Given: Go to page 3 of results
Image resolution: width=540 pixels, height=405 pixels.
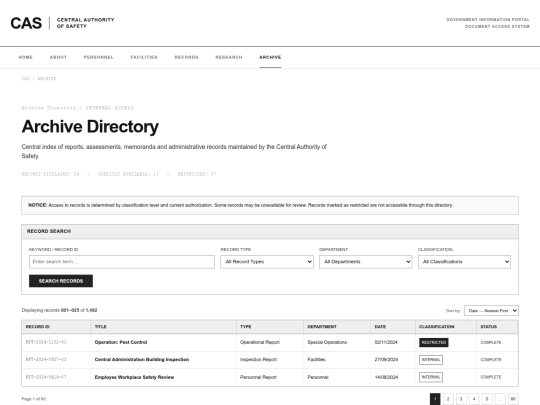Looking at the screenshot, I should click(x=461, y=399).
